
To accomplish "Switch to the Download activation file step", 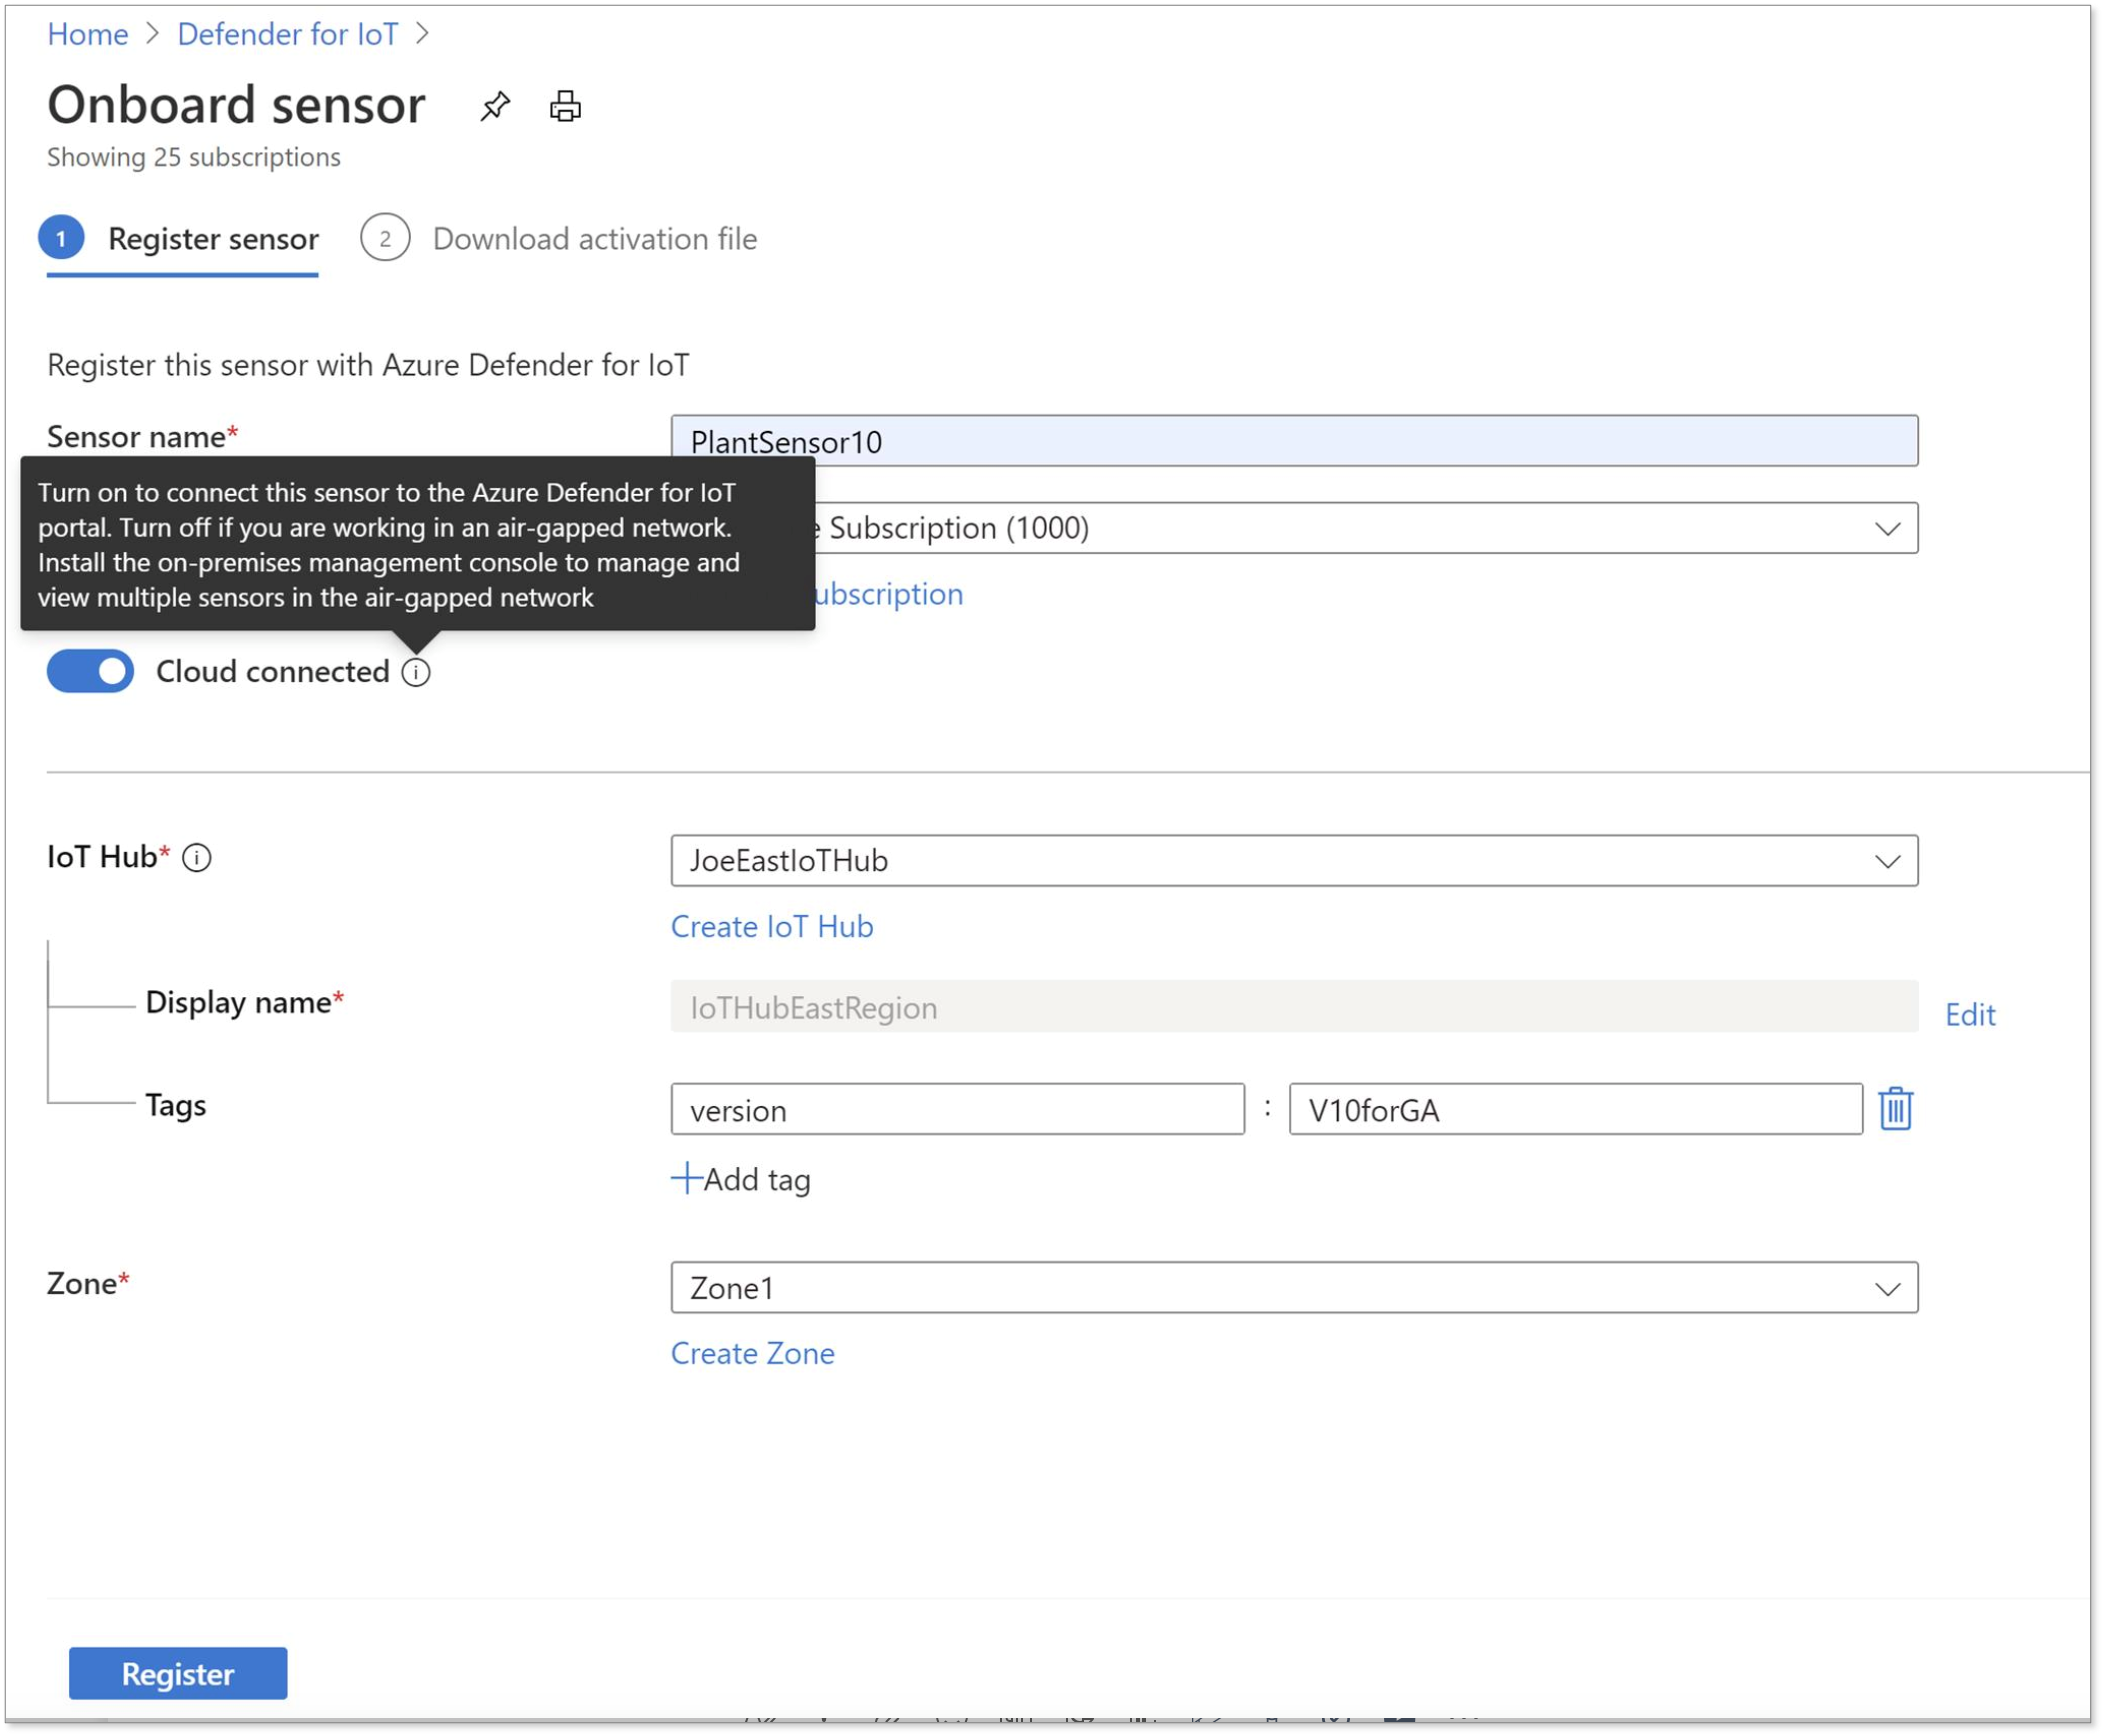I will pos(594,239).
